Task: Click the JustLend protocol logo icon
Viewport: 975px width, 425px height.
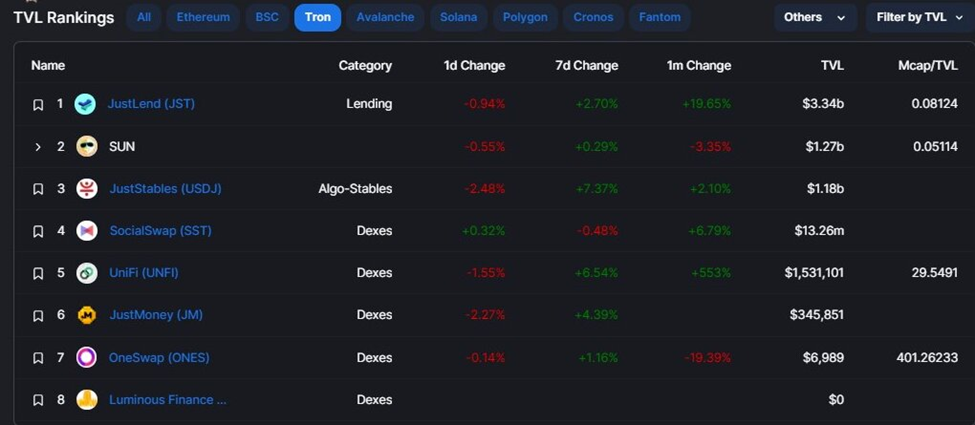Action: [86, 104]
